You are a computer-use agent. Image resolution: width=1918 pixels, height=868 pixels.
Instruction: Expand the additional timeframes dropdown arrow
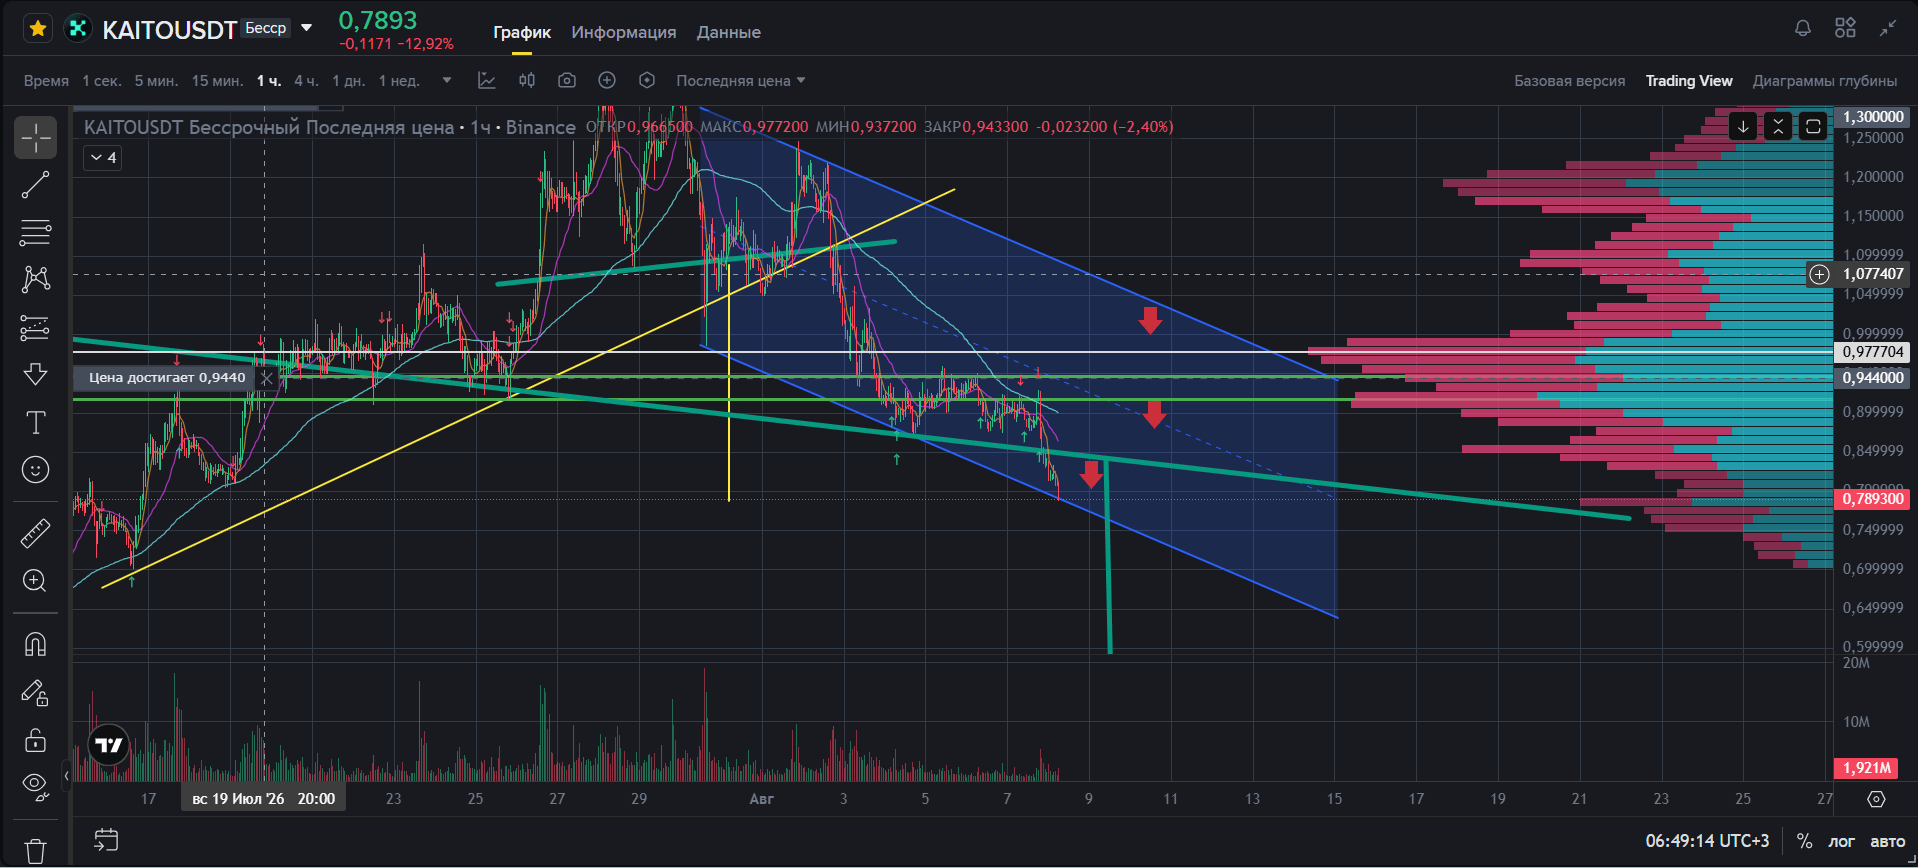[447, 80]
